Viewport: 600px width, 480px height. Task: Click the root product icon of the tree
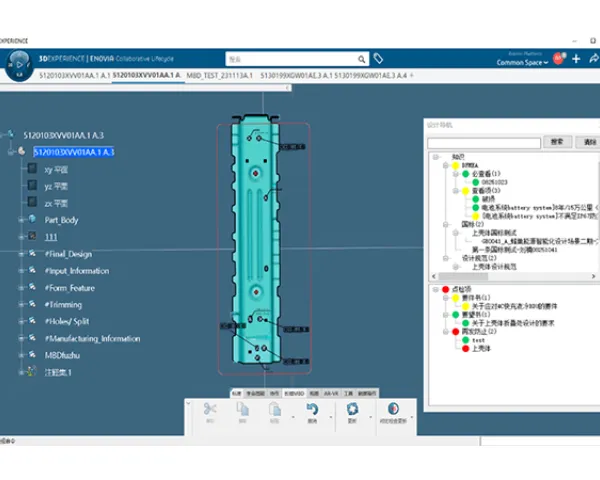pyautogui.click(x=10, y=134)
